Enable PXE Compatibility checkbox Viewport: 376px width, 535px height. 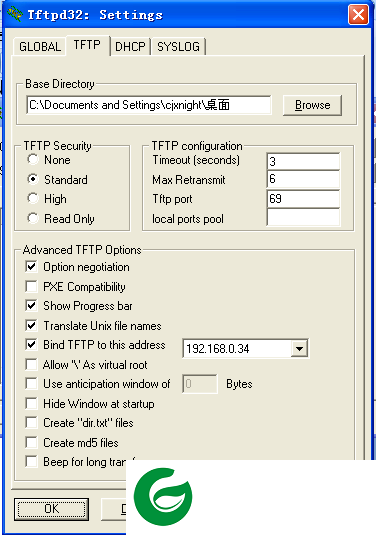[x=31, y=286]
